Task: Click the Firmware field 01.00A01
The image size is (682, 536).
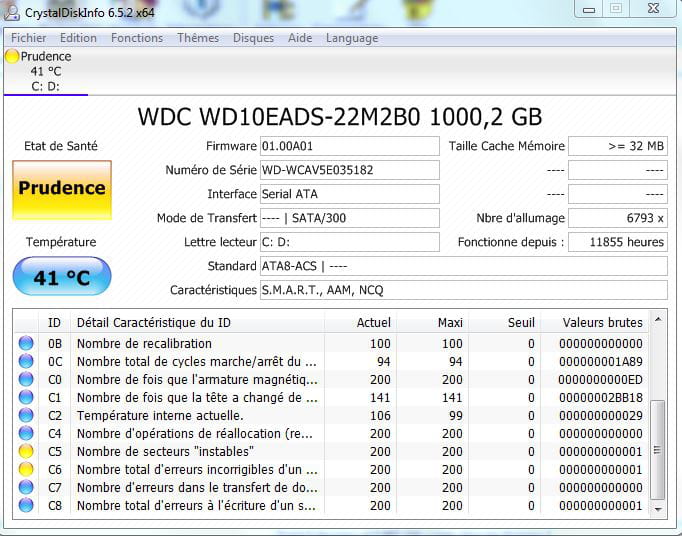Action: (x=350, y=146)
